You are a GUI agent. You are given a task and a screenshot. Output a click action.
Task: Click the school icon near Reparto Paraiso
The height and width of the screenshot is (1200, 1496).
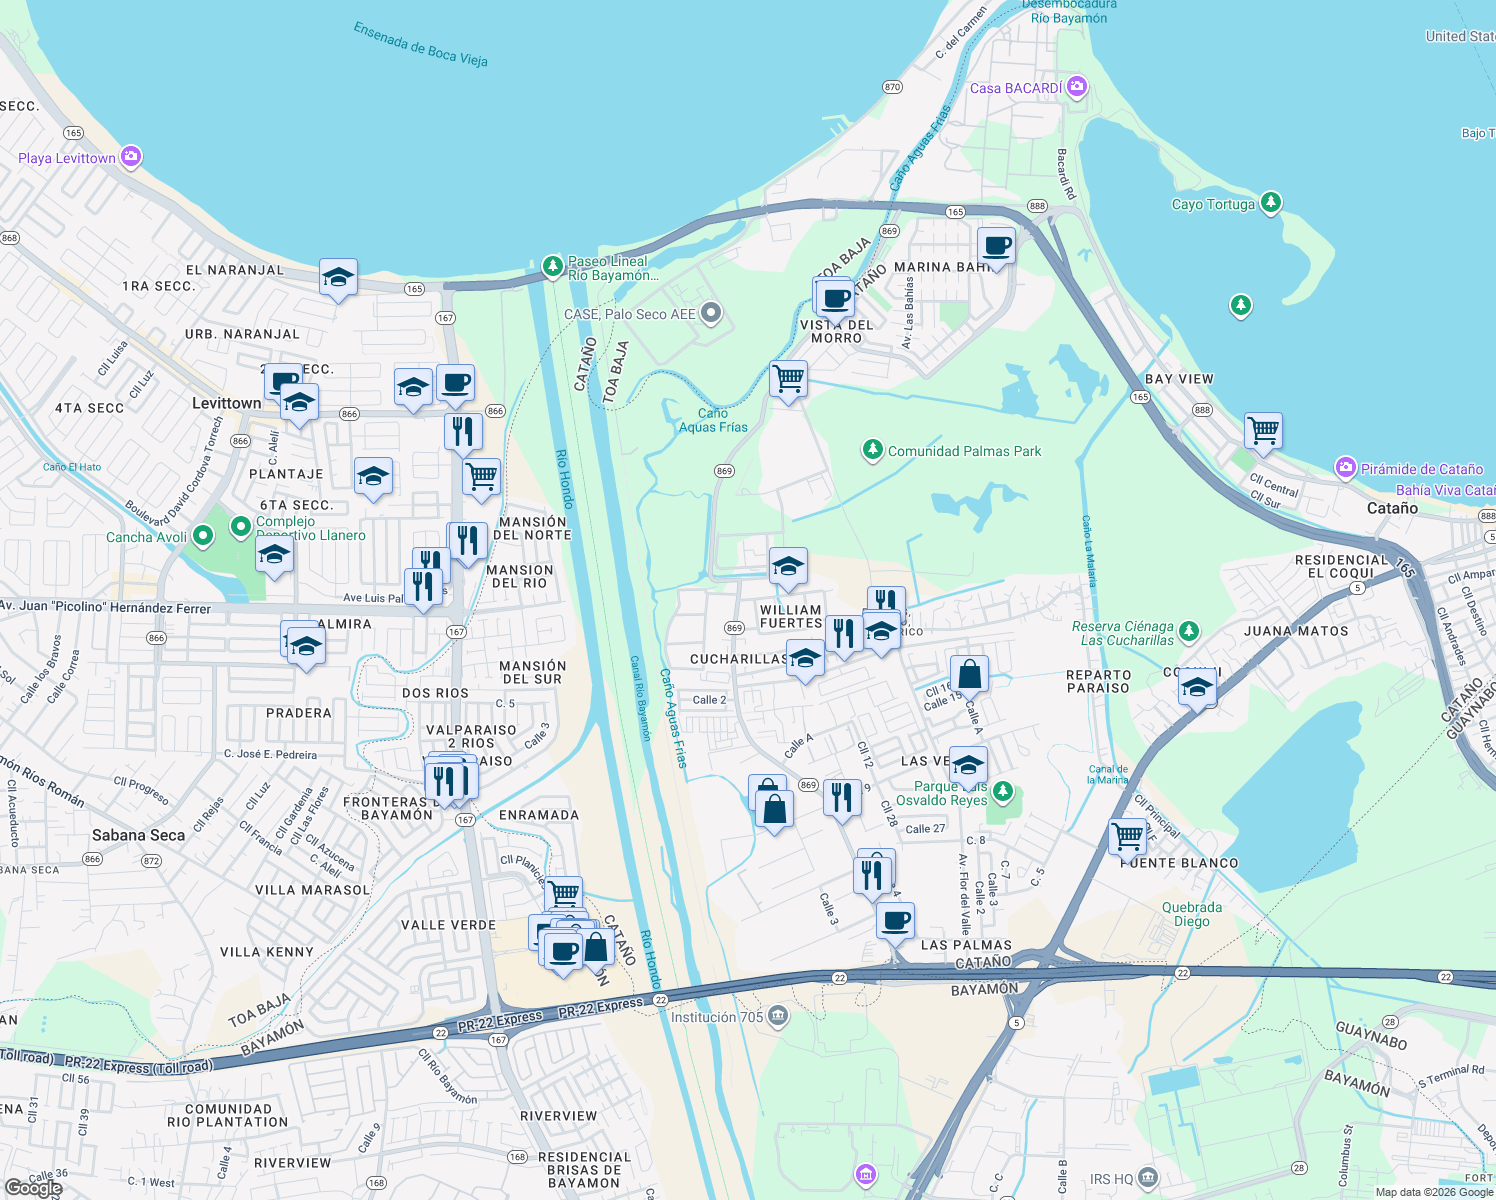tap(1198, 688)
